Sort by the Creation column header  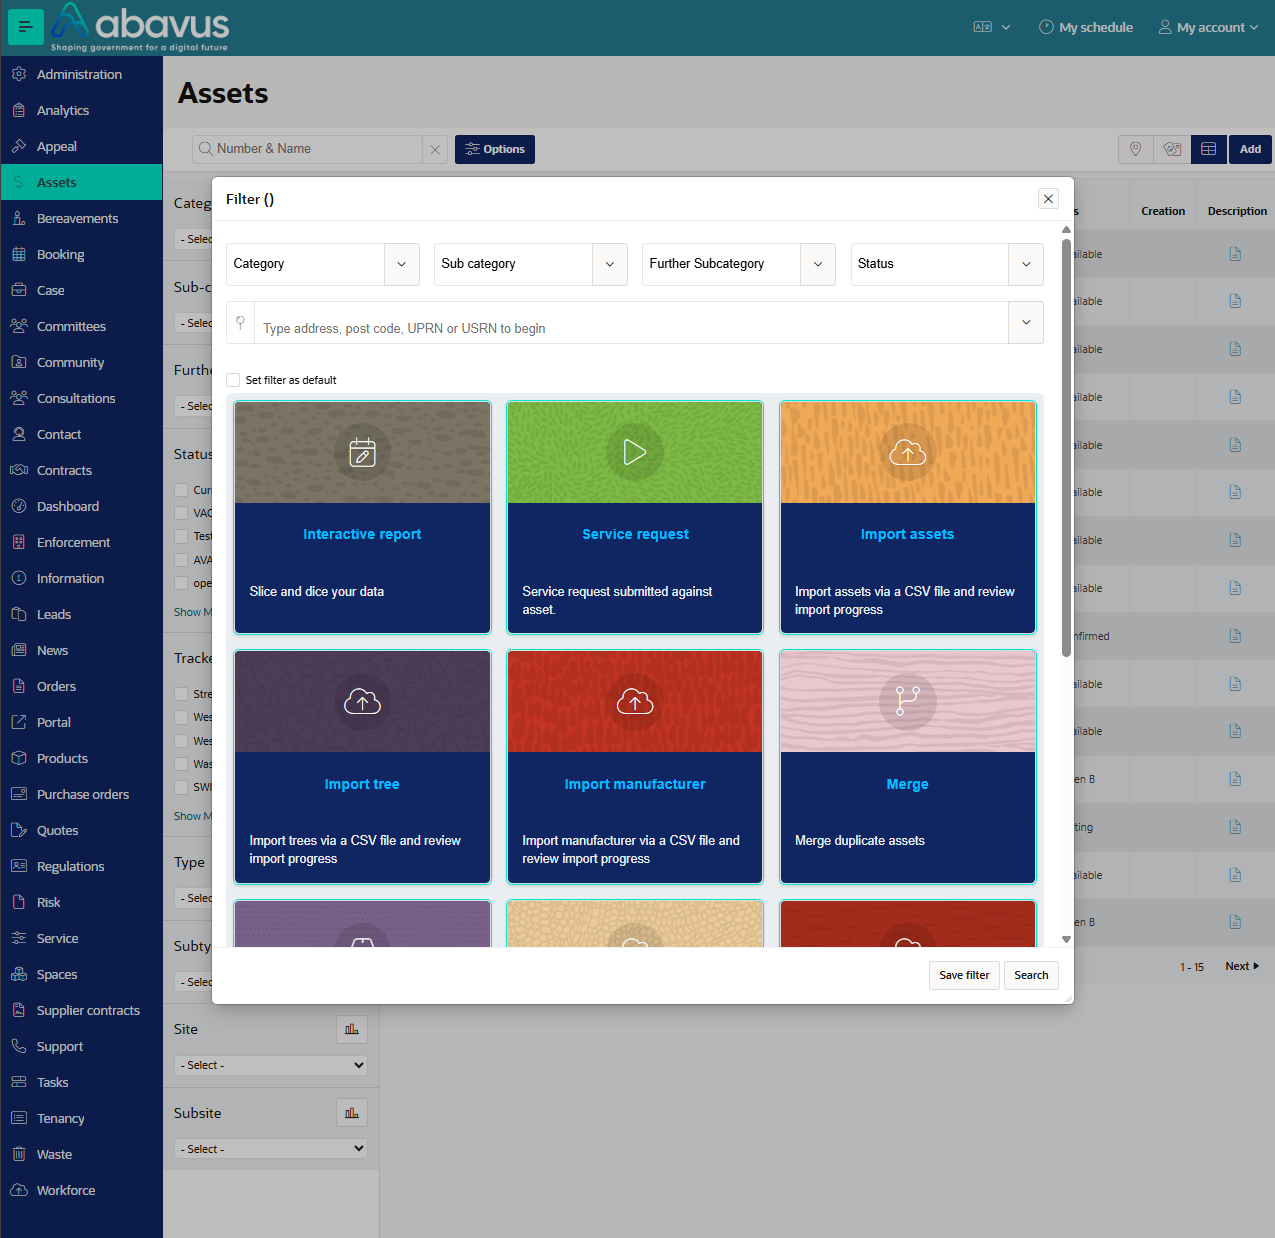(x=1163, y=211)
